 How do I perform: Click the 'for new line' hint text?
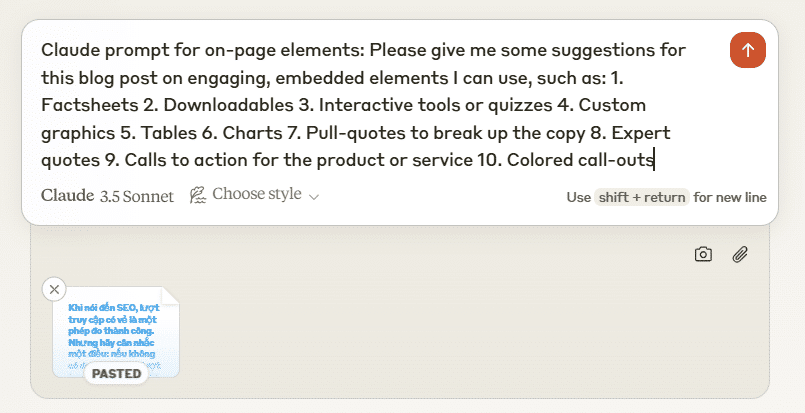pyautogui.click(x=730, y=197)
